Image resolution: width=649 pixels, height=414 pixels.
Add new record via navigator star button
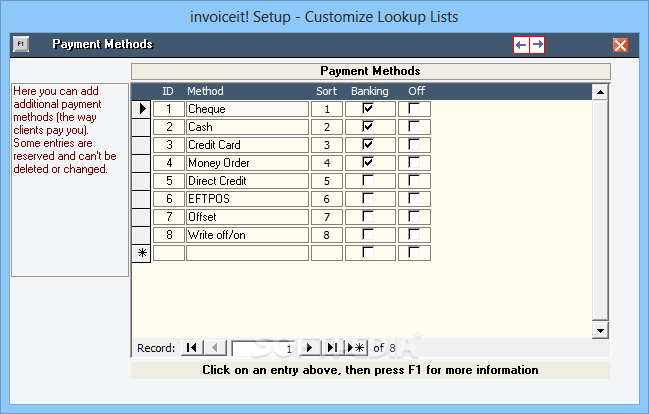(x=356, y=348)
